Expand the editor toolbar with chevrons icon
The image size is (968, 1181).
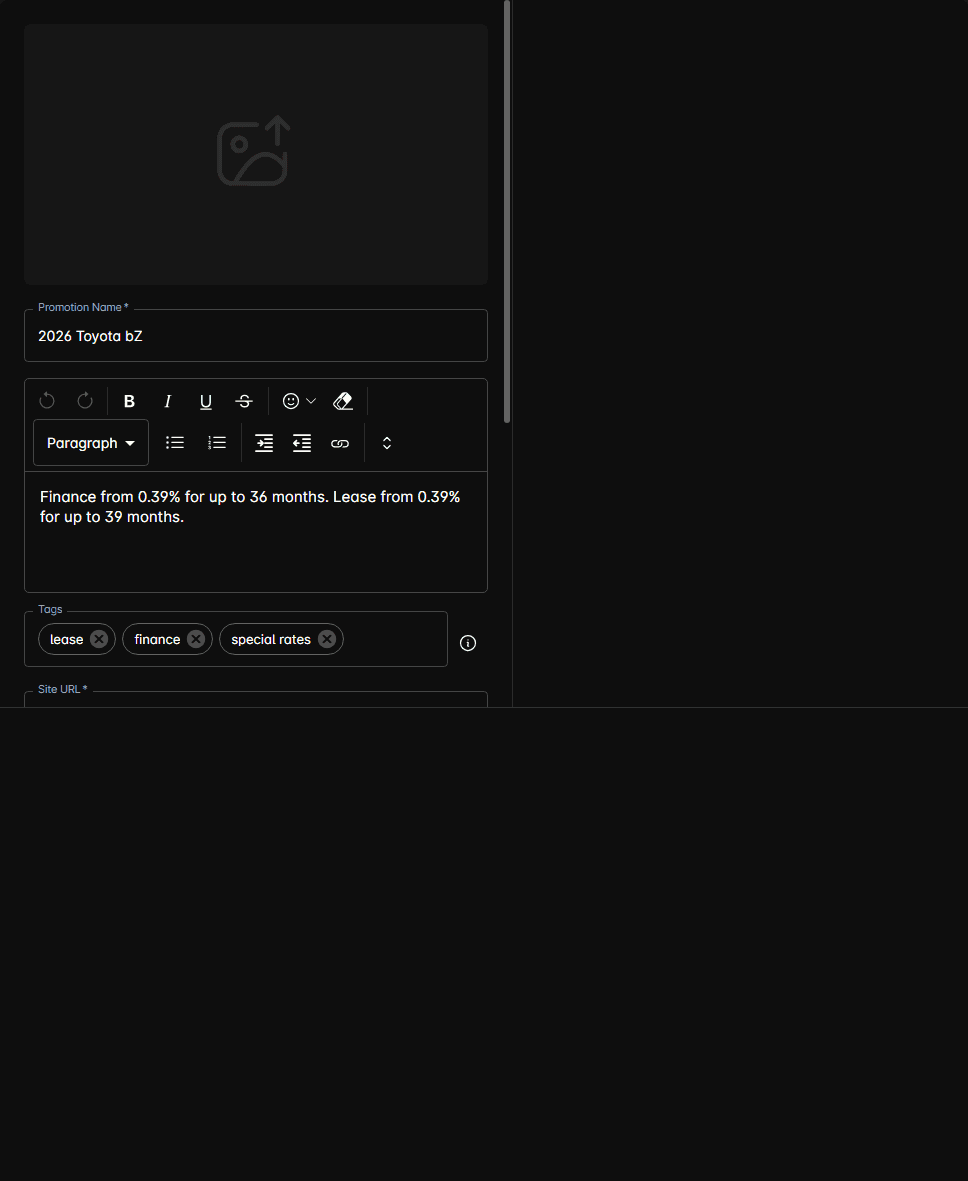386,443
